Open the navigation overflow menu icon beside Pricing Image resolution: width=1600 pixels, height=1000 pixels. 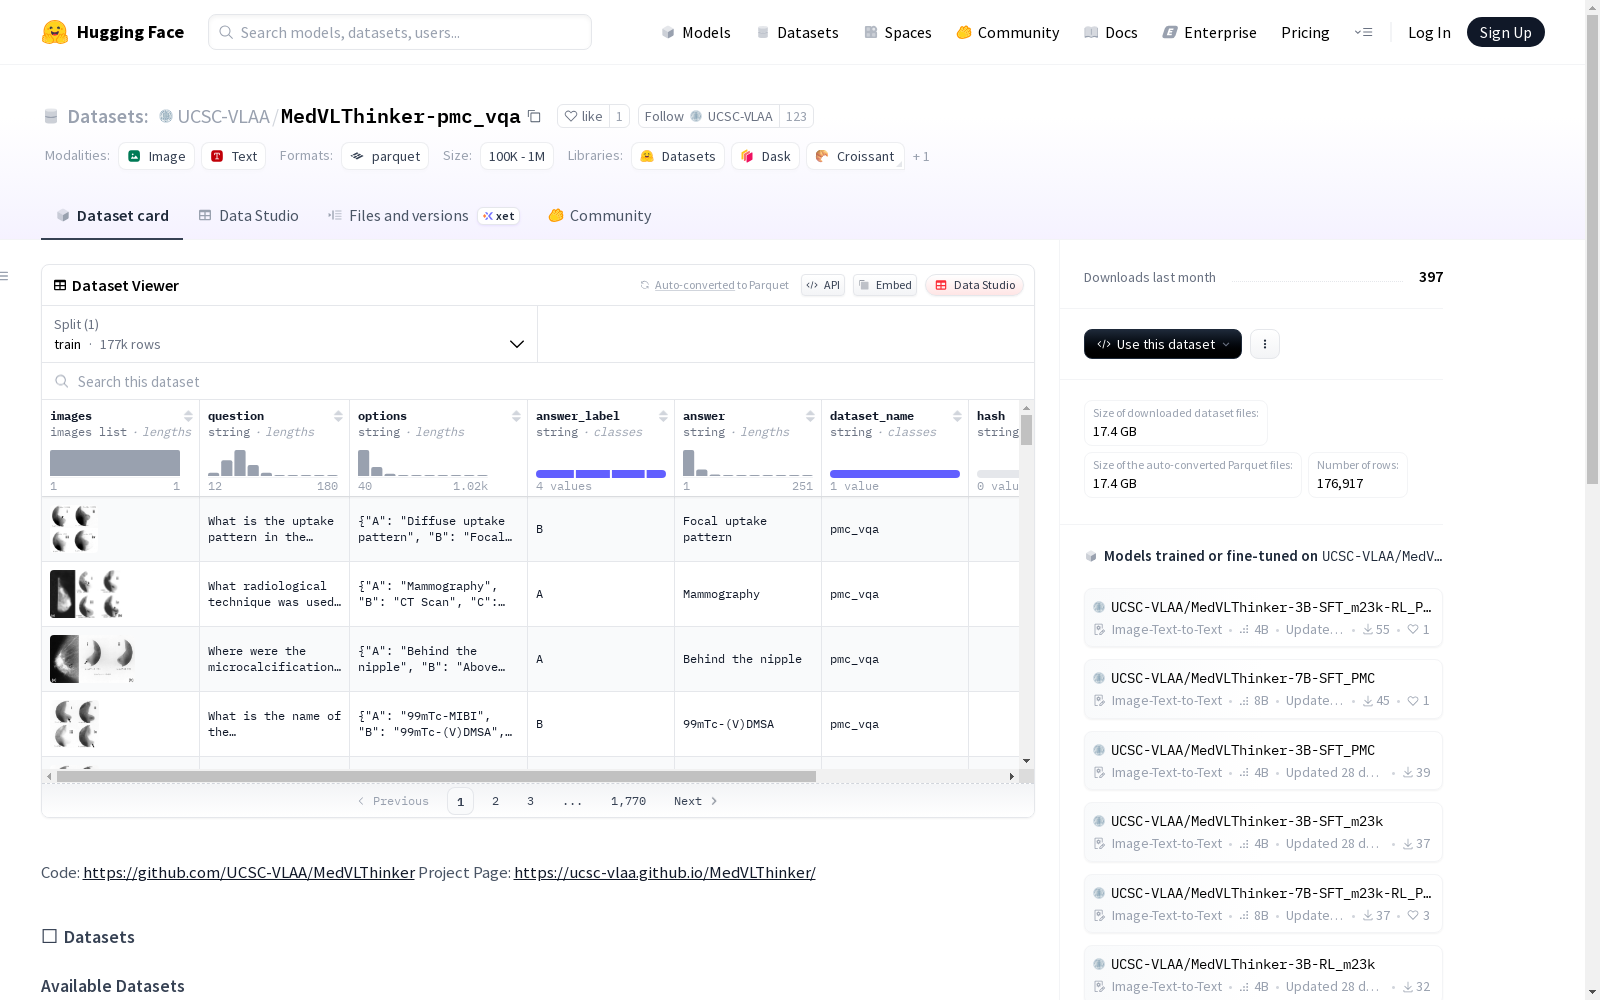point(1363,32)
